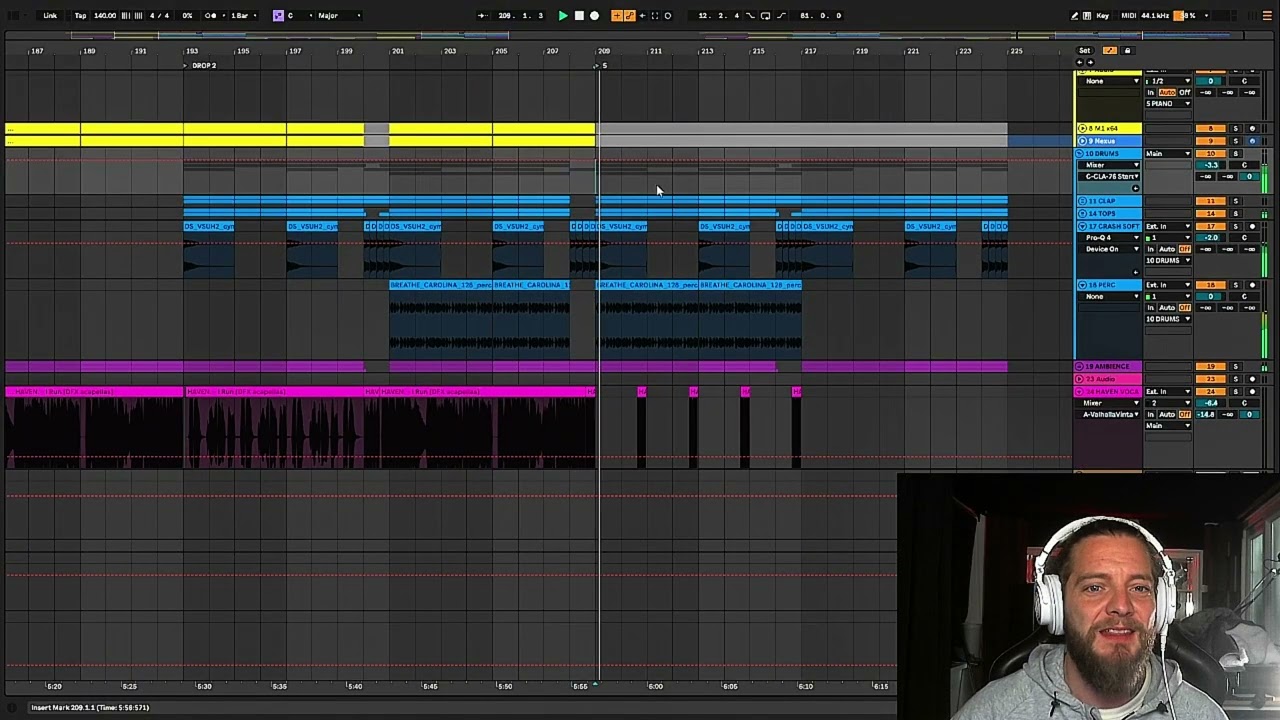
Task: Select the 23 Audio track header
Action: pos(1109,379)
